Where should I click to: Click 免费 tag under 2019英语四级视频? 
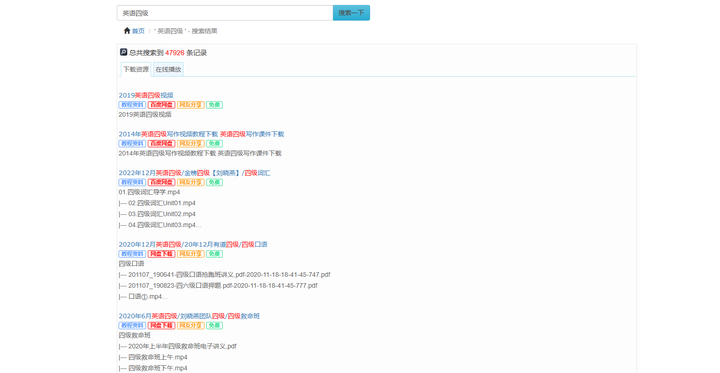tap(214, 105)
